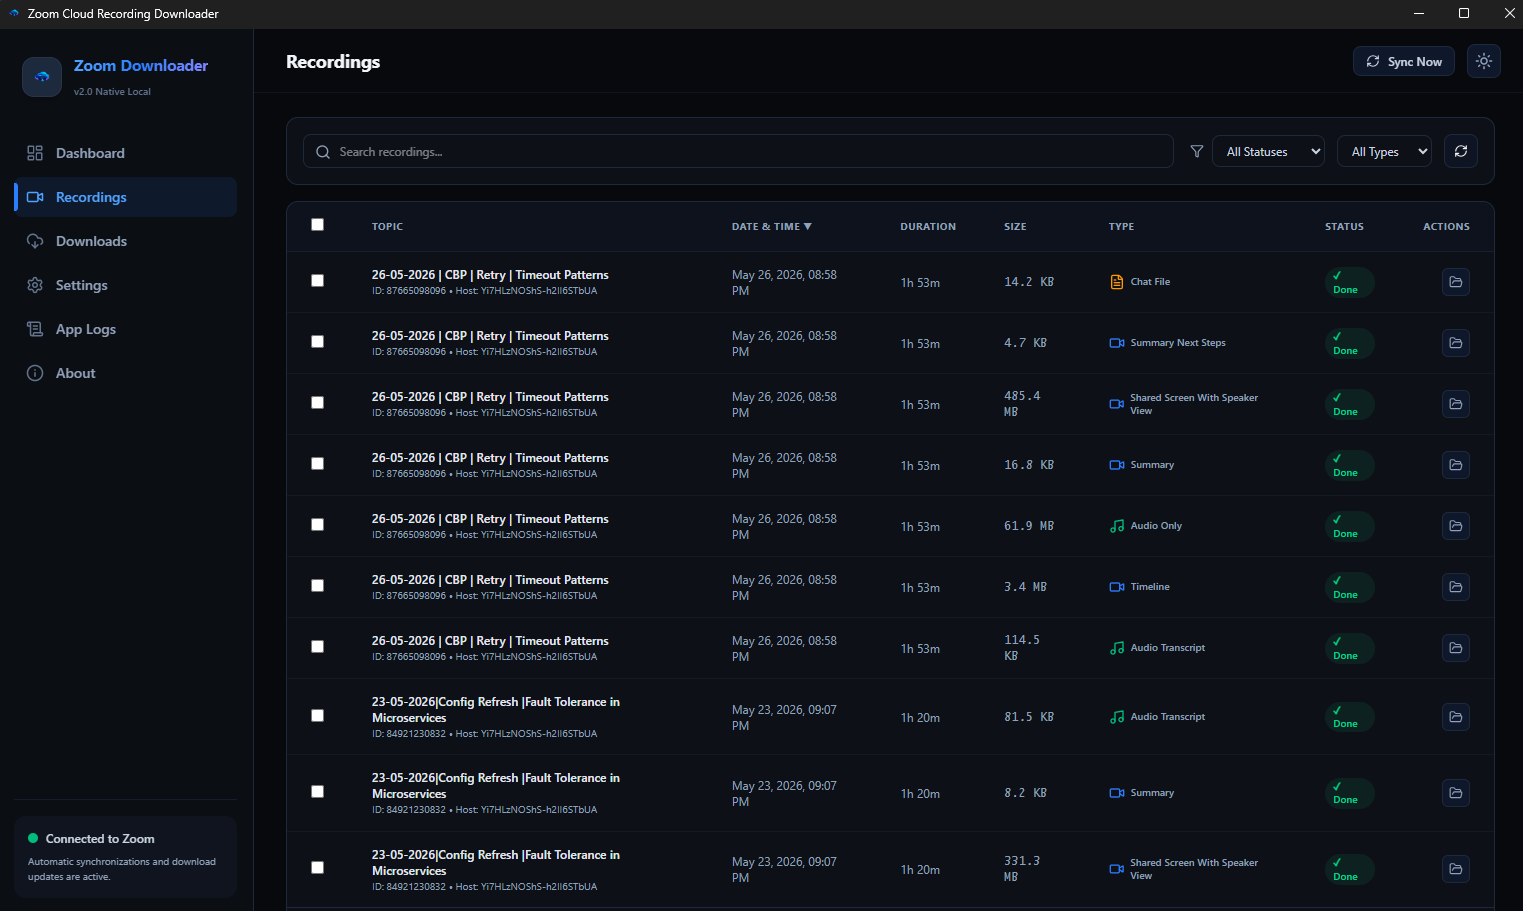Open folder for the 8.2 KB Summary
The height and width of the screenshot is (911, 1523).
(x=1456, y=793)
